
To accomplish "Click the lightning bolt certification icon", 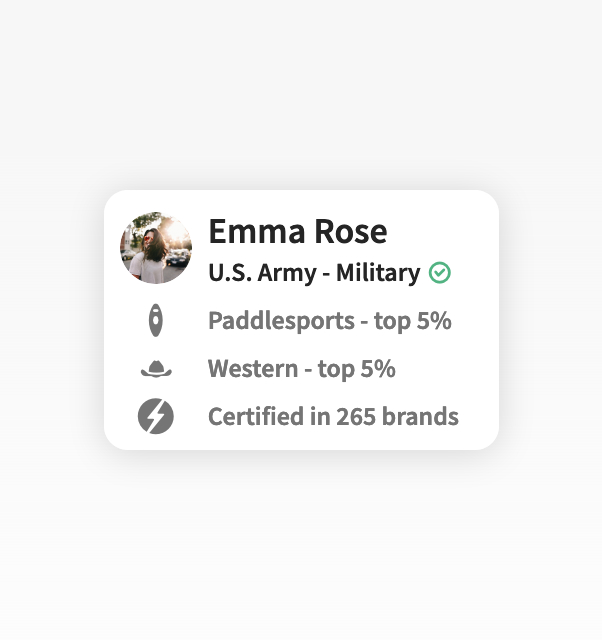I will pyautogui.click(x=155, y=416).
